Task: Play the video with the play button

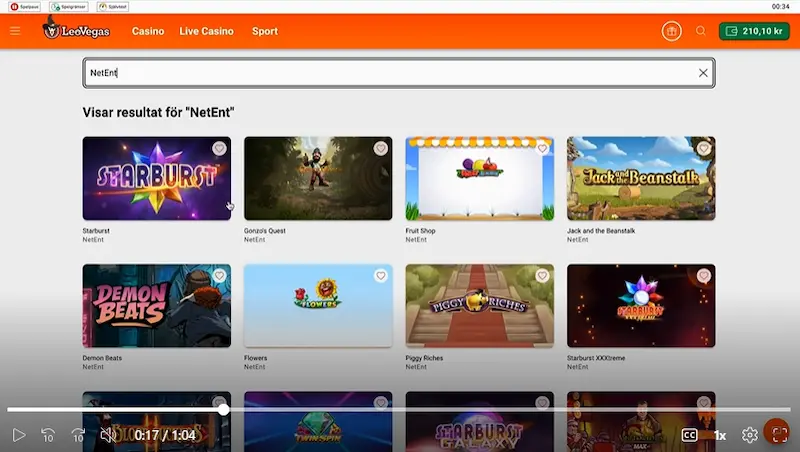Action: [19, 435]
